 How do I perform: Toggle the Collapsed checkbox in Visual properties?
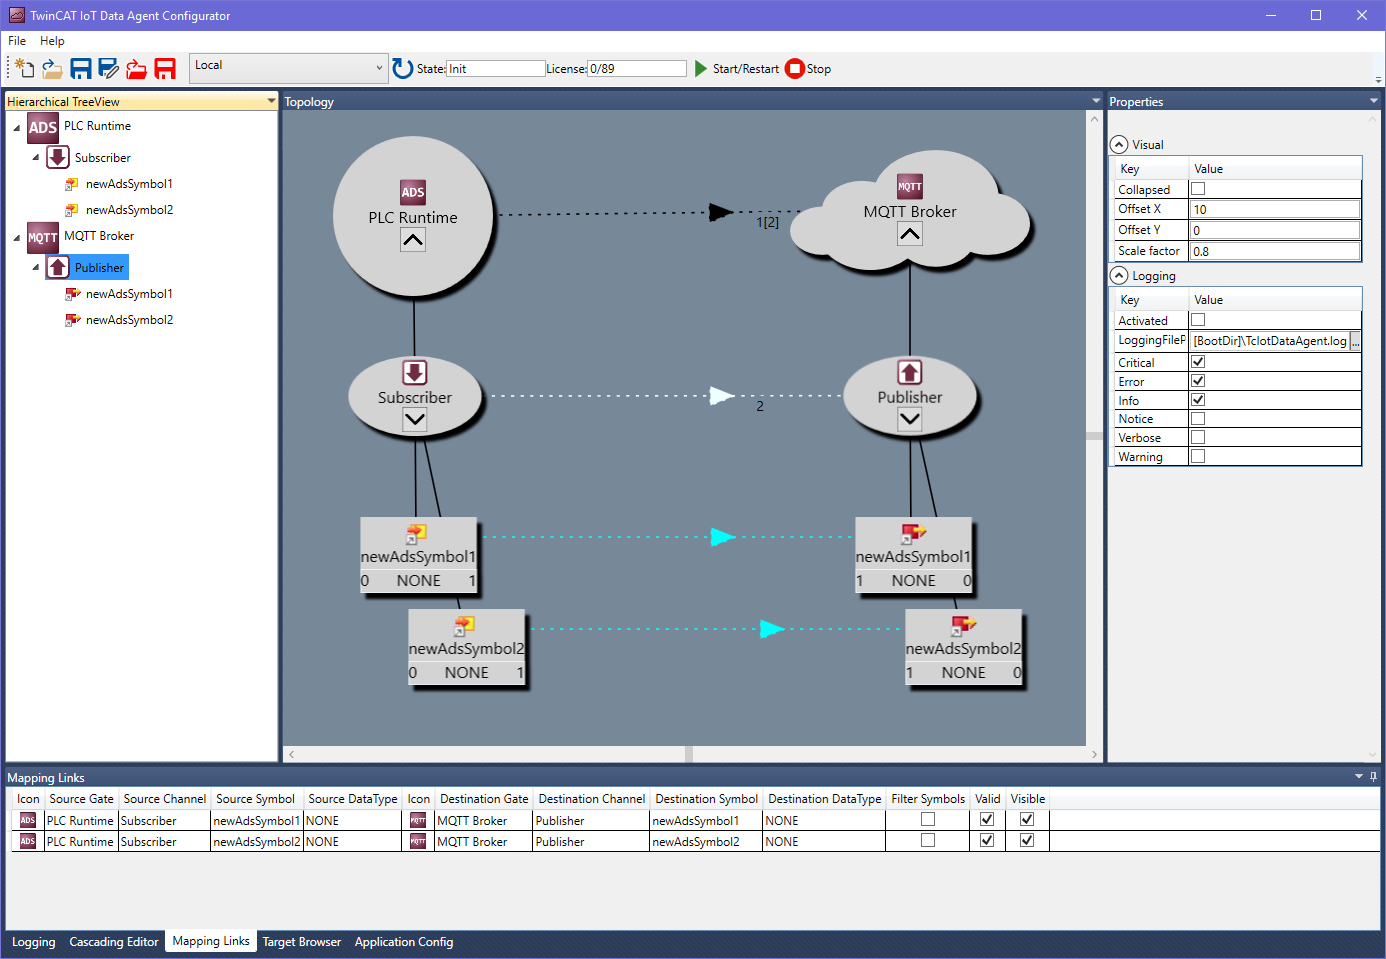1198,189
